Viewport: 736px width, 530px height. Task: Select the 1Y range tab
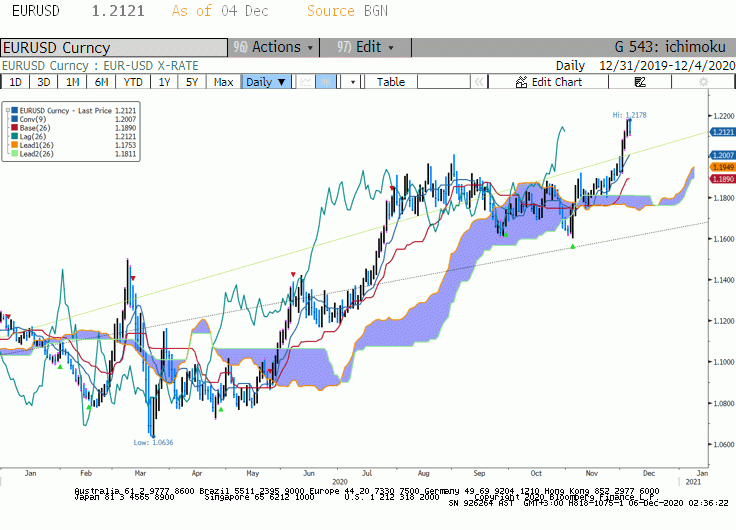coord(164,82)
